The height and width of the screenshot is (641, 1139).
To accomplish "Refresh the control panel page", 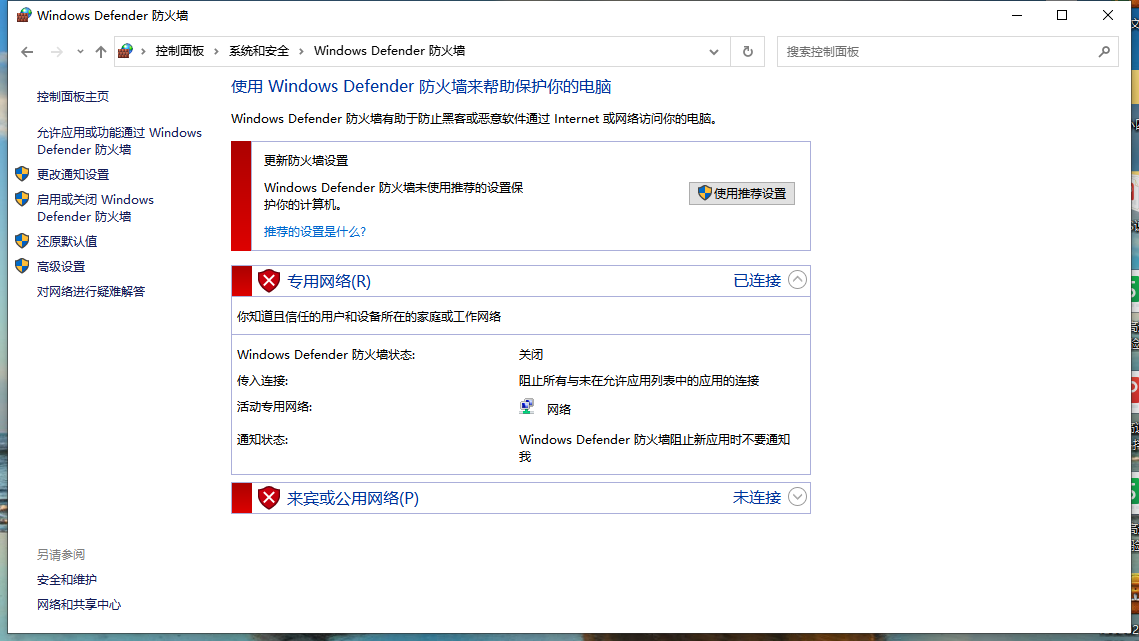I will point(747,52).
